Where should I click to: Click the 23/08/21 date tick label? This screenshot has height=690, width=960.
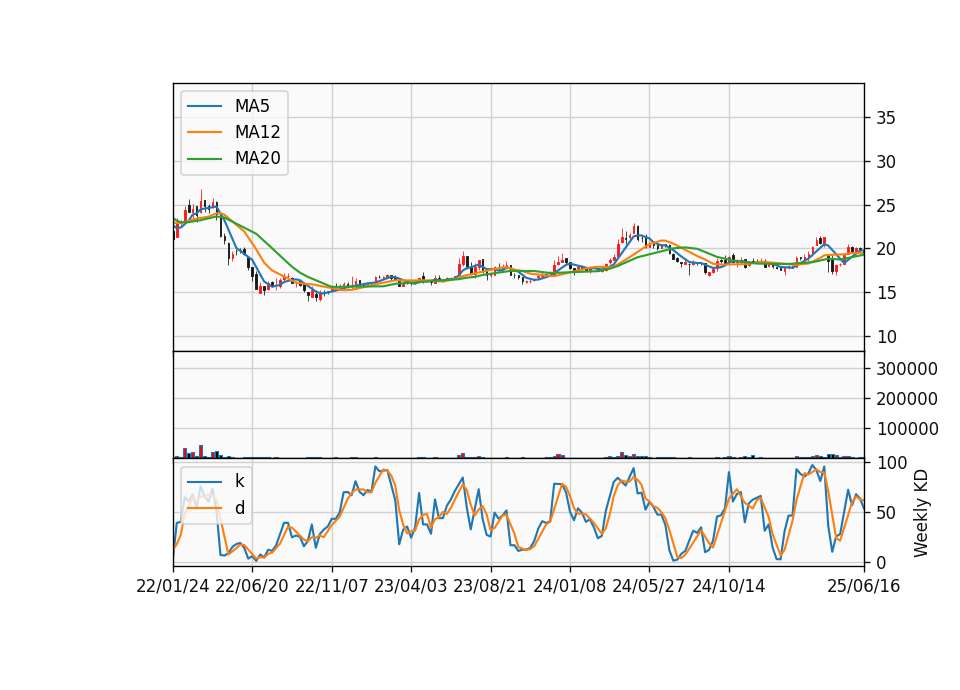(490, 587)
